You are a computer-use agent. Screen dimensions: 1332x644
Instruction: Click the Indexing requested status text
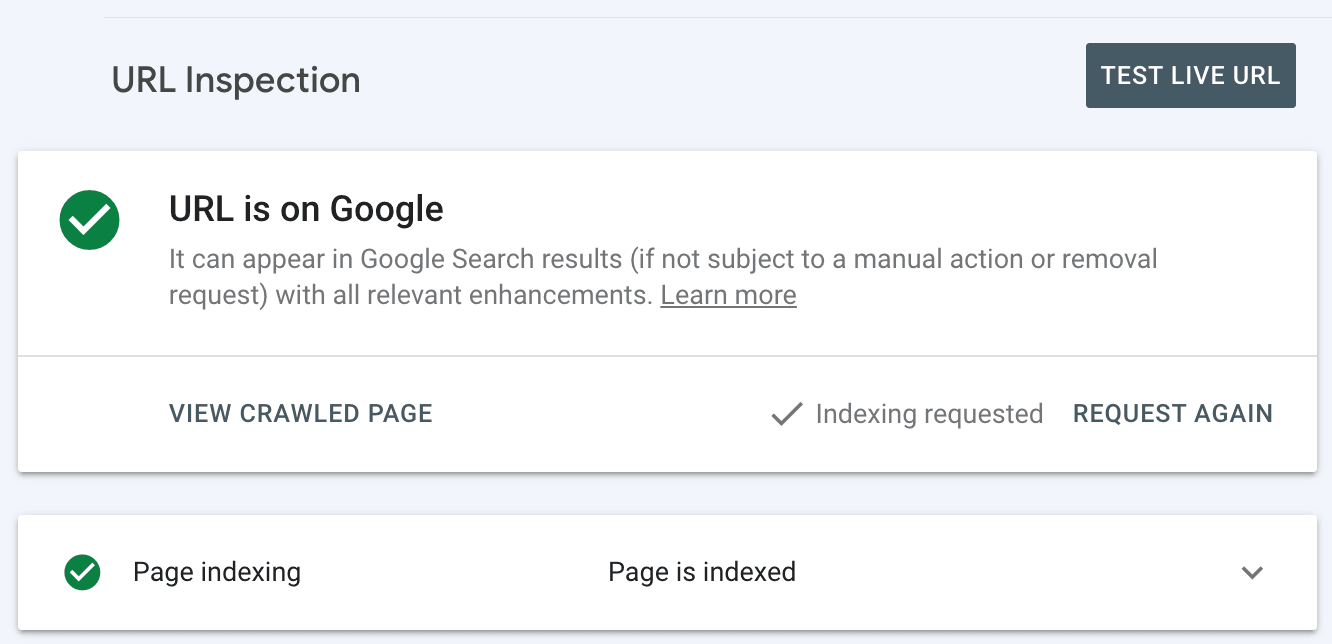(x=929, y=413)
